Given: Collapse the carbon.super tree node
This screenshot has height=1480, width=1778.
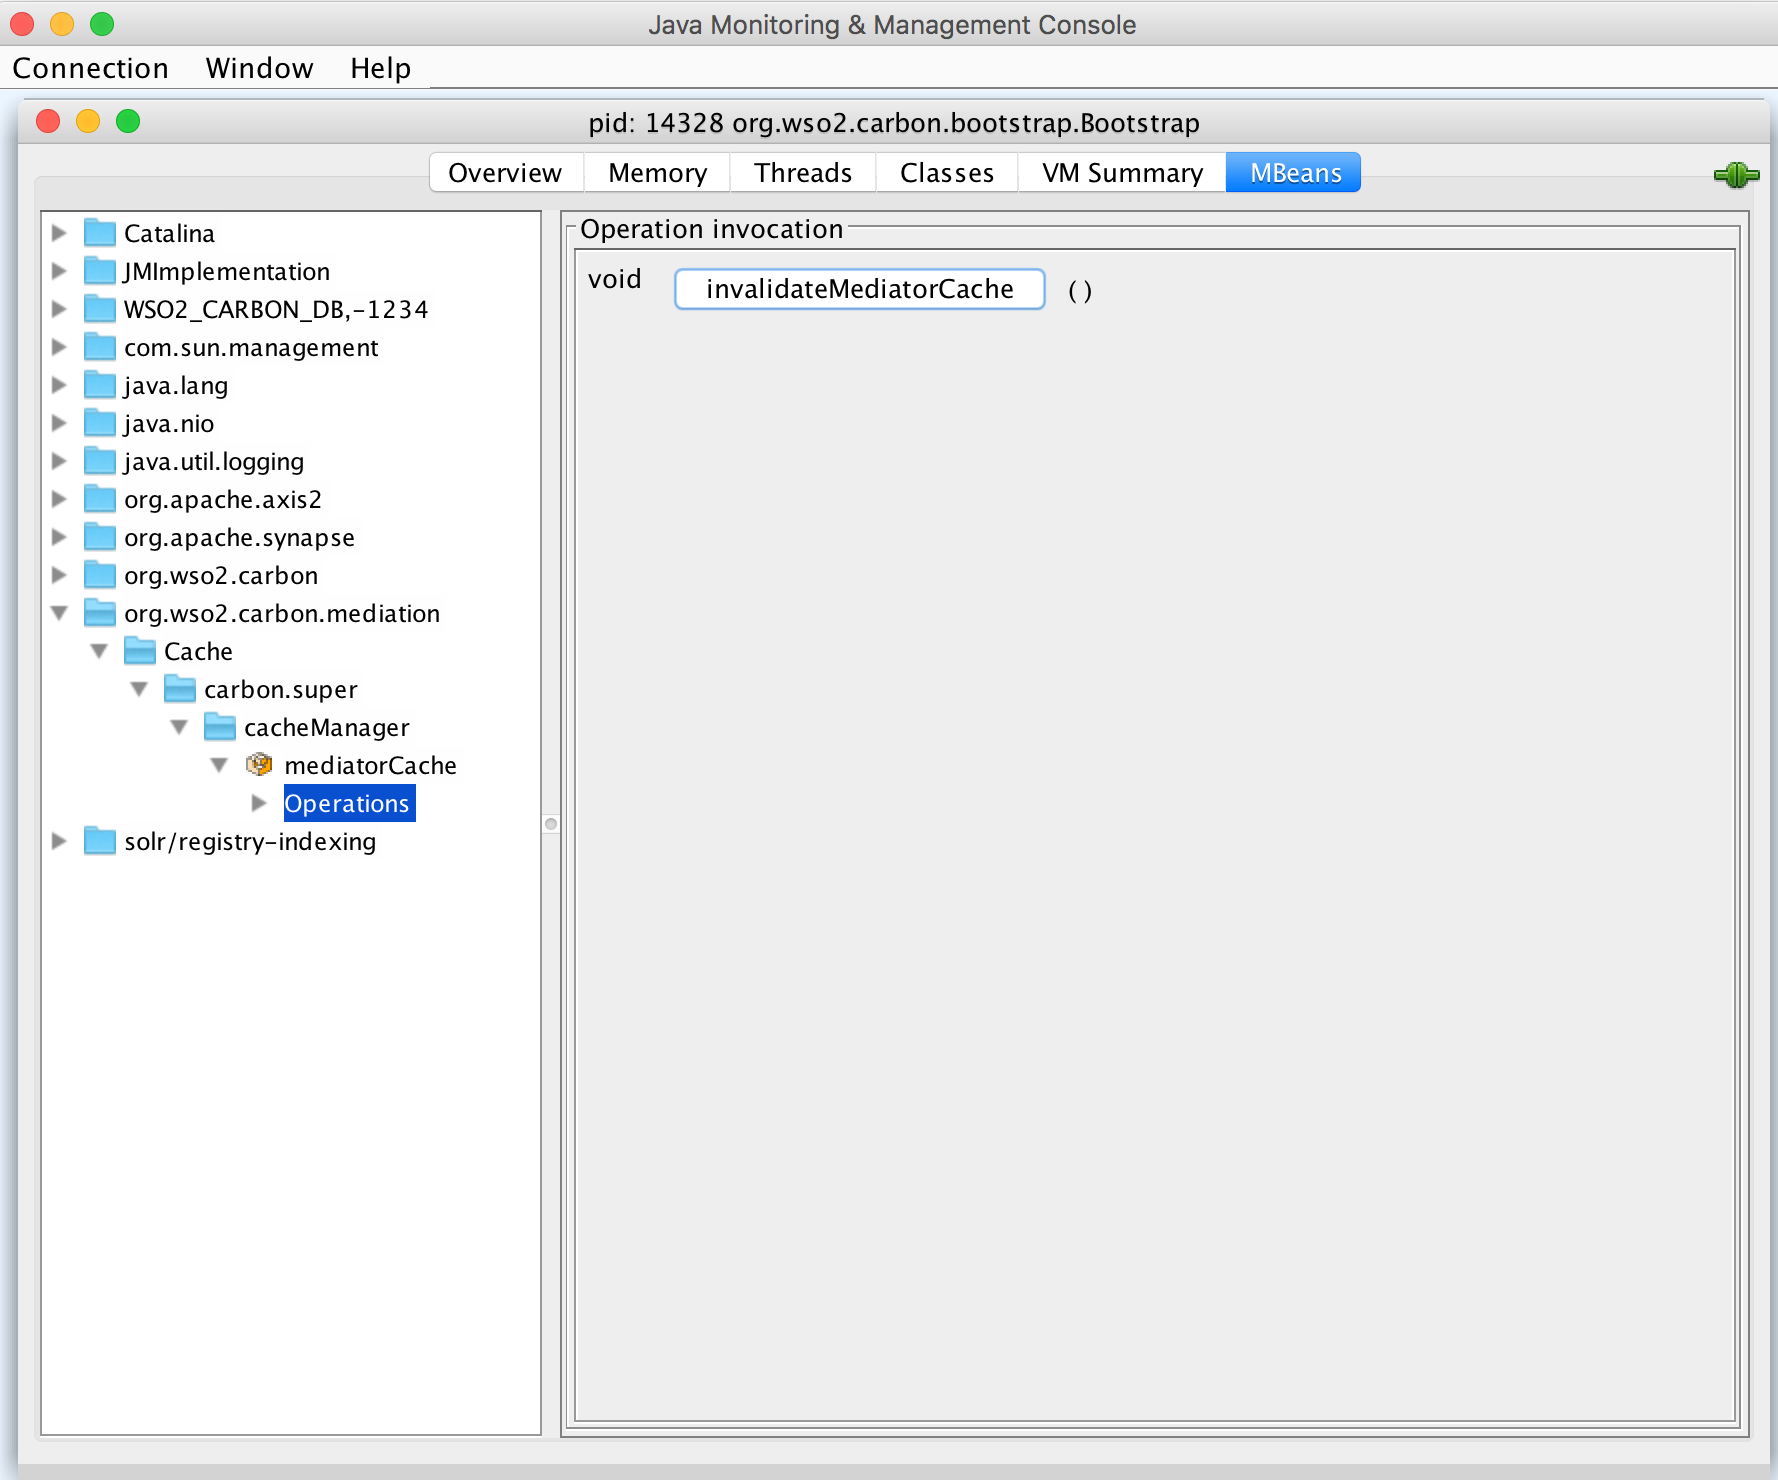Looking at the screenshot, I should [139, 688].
